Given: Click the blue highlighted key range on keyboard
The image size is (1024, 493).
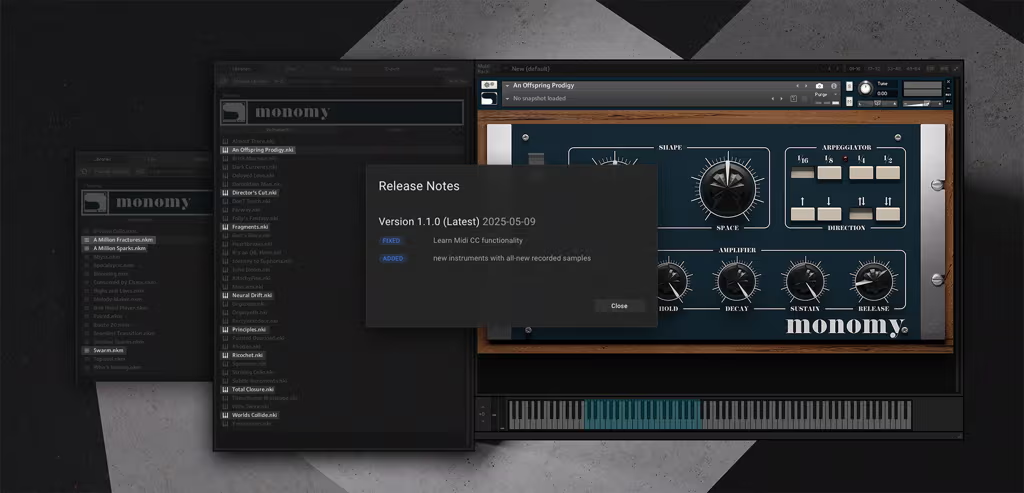Looking at the screenshot, I should (x=642, y=414).
